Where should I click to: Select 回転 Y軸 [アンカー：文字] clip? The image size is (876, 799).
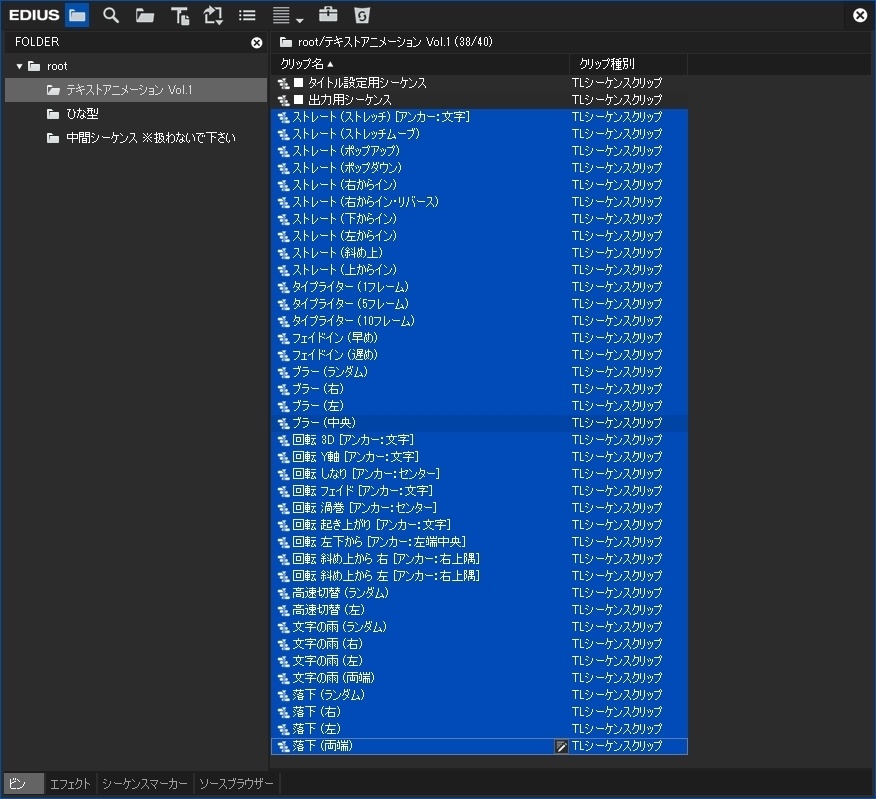pyautogui.click(x=479, y=457)
